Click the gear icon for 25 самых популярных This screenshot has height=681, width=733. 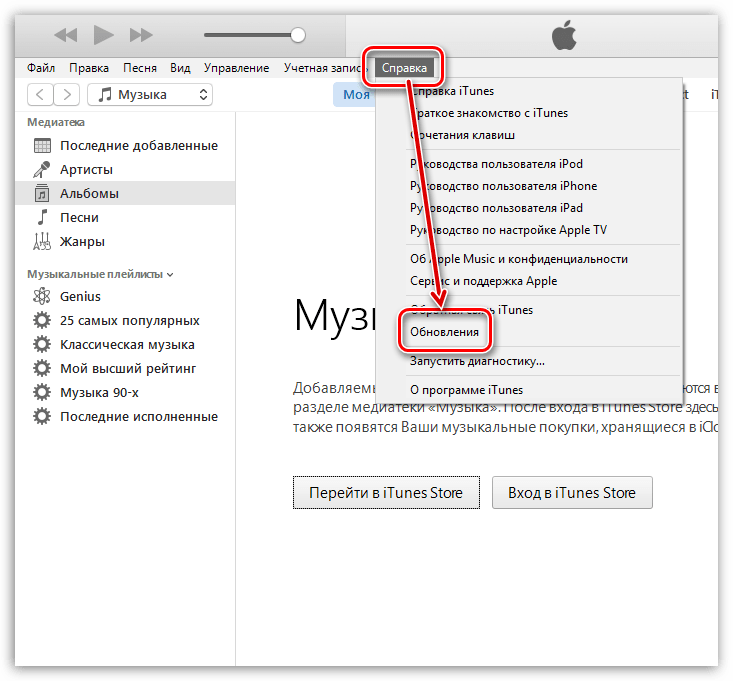tap(42, 320)
